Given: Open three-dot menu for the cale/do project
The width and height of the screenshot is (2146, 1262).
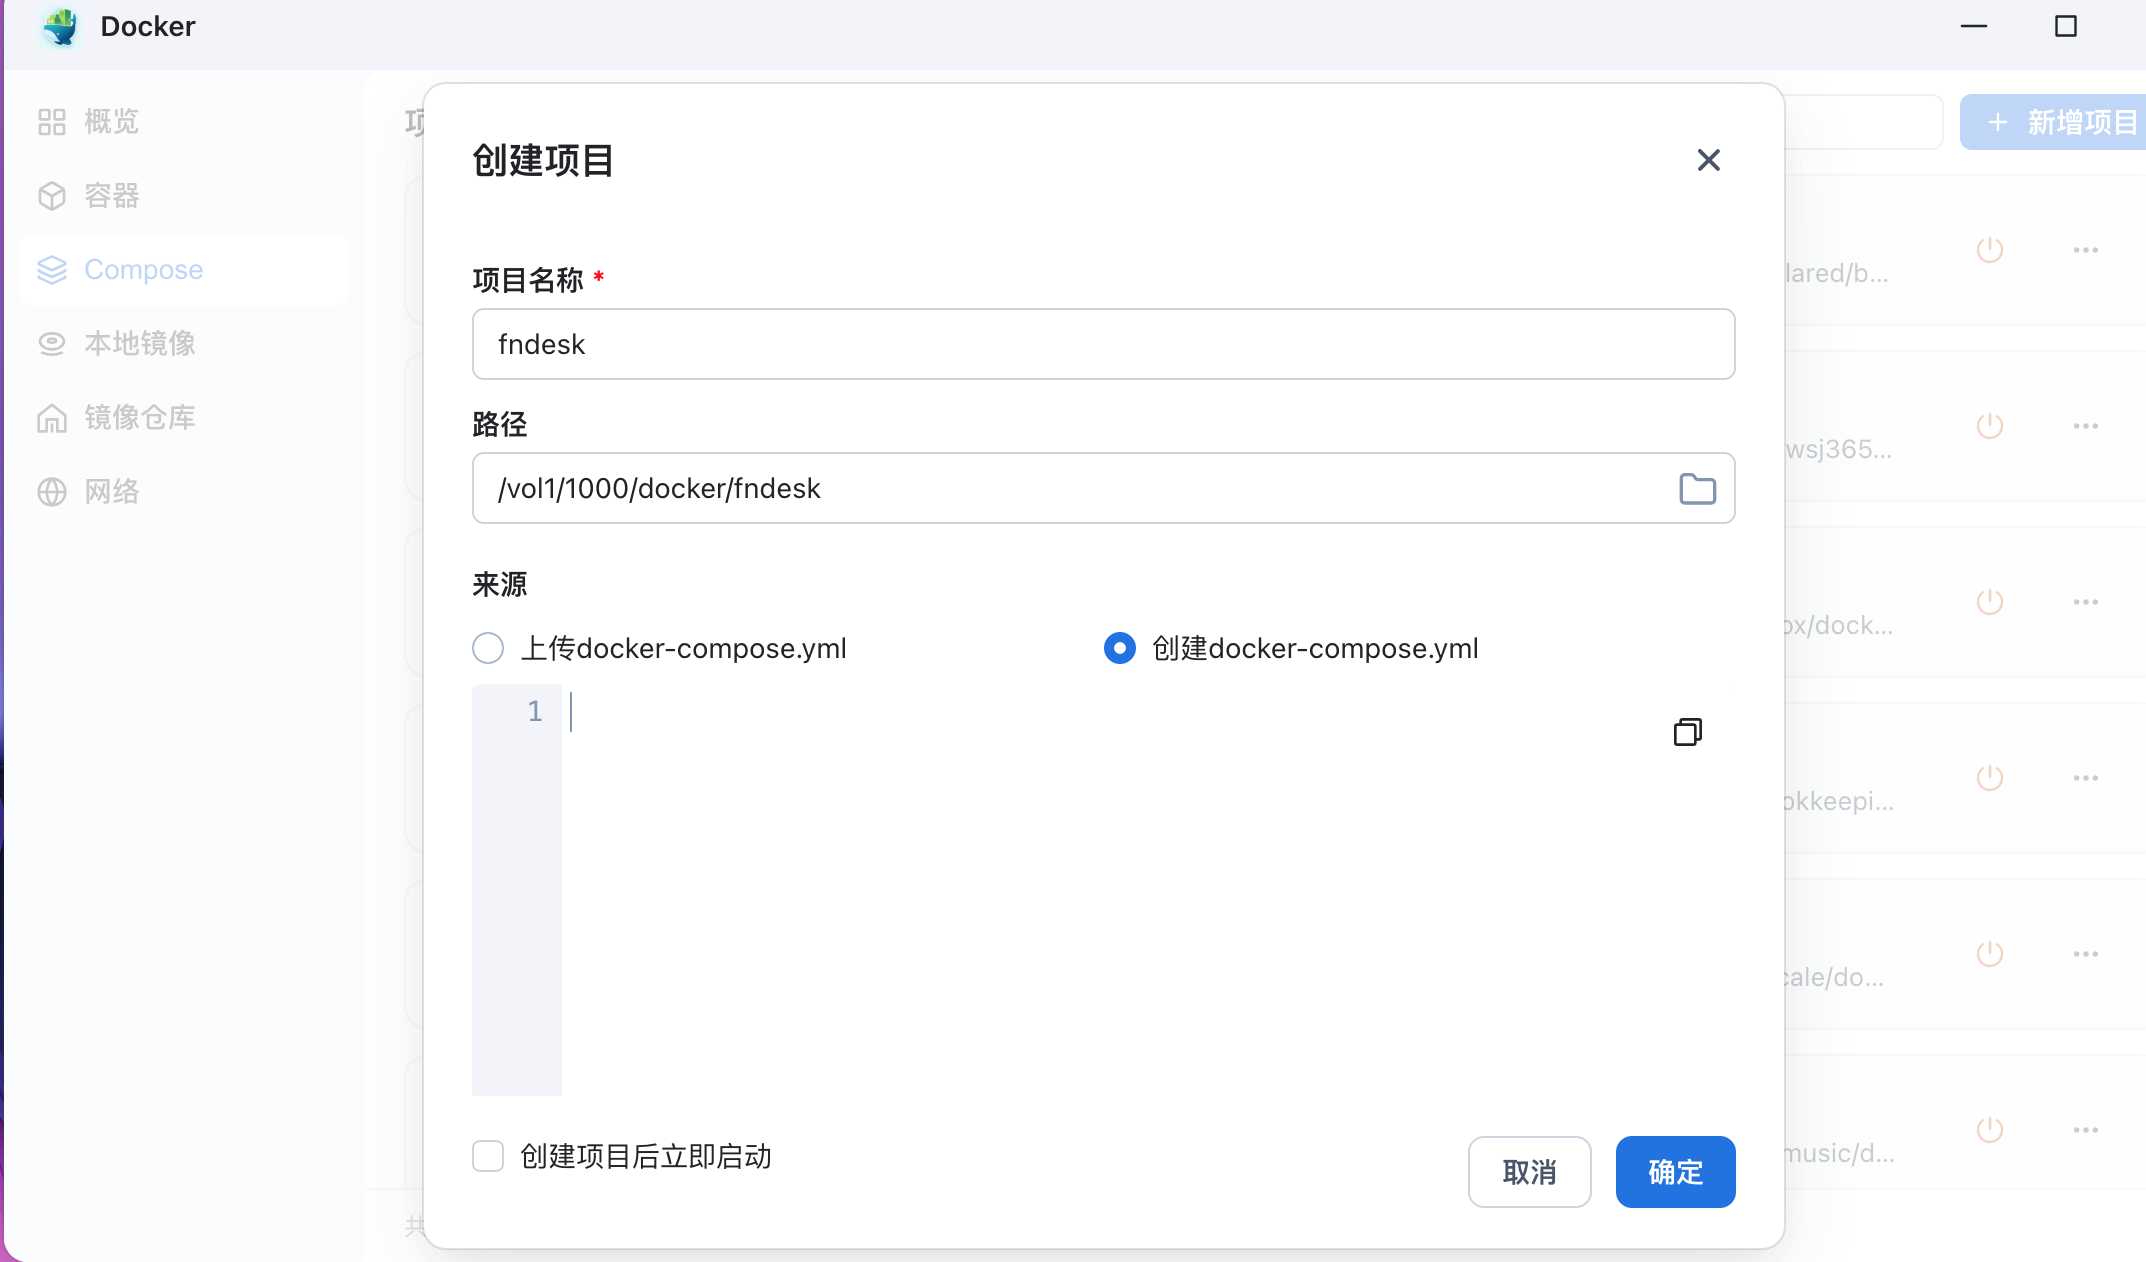Looking at the screenshot, I should click(x=2085, y=954).
